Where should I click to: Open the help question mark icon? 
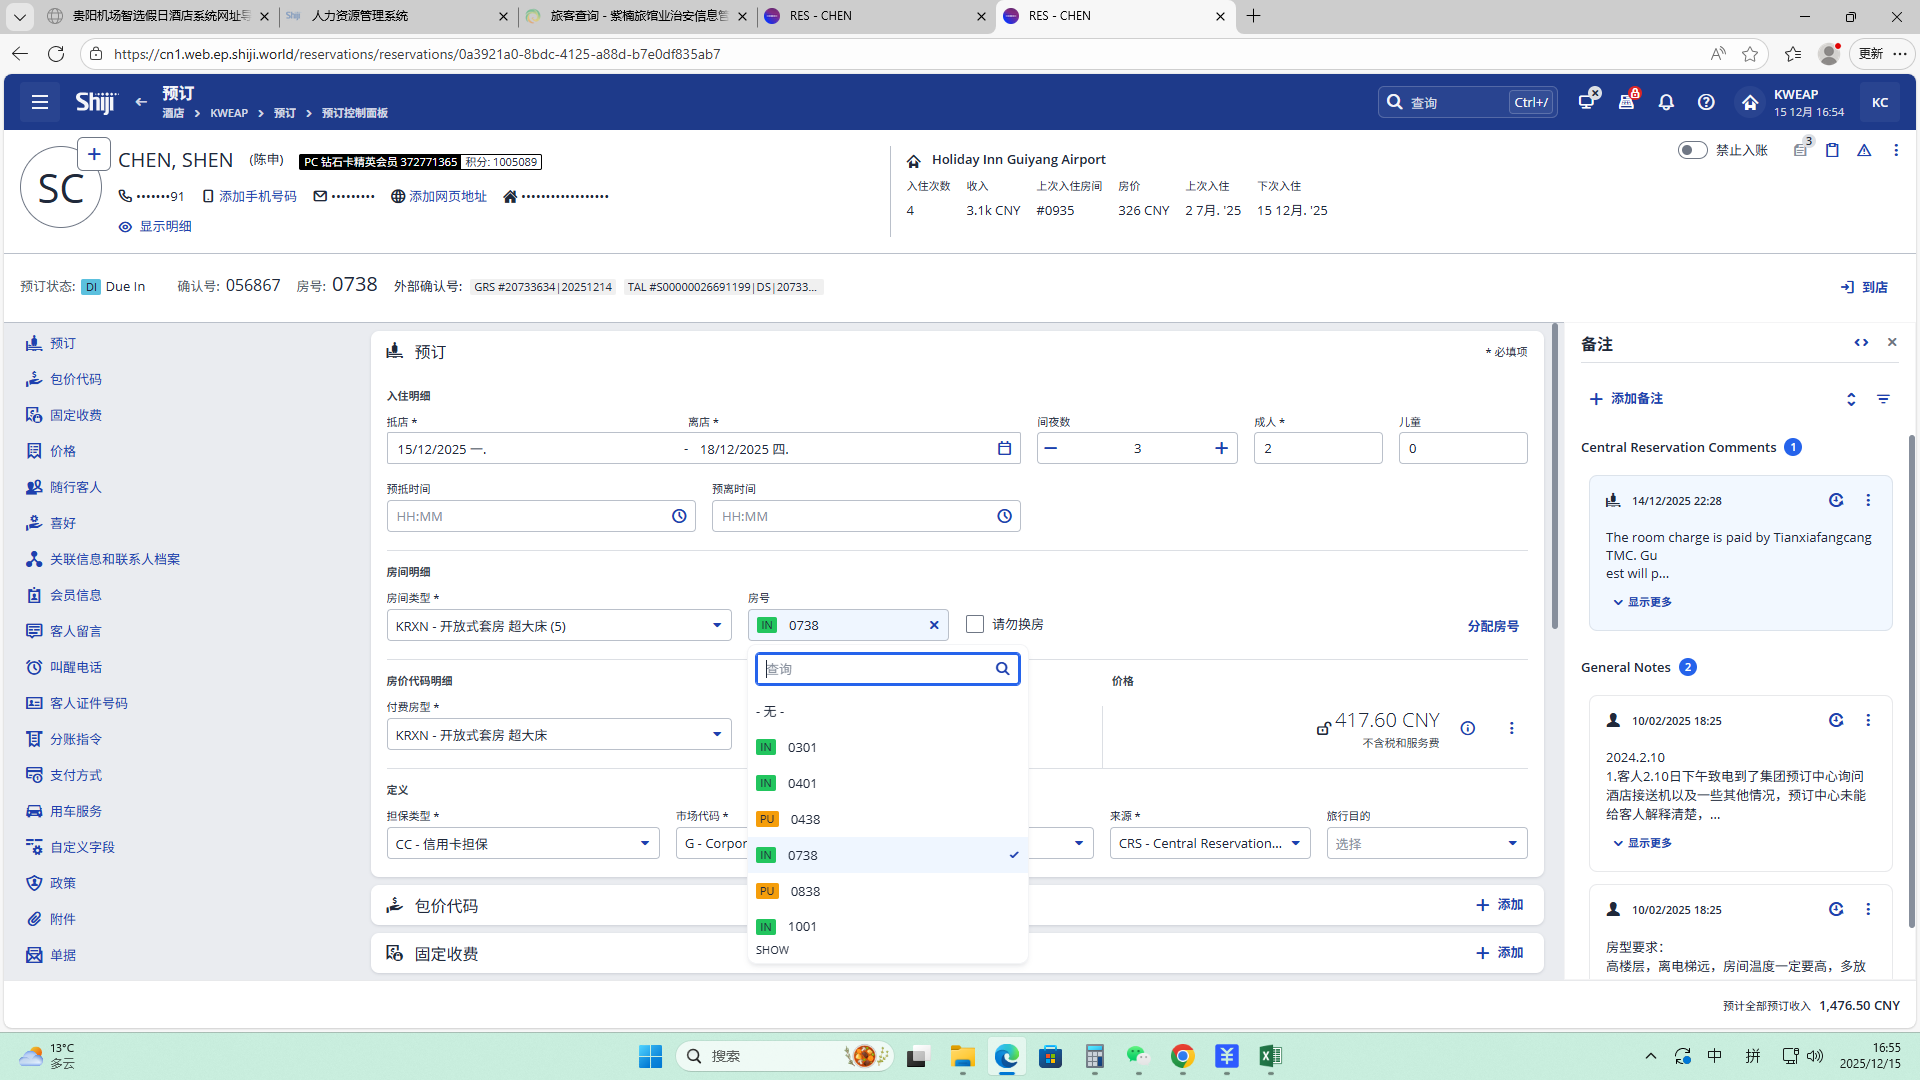[1706, 102]
